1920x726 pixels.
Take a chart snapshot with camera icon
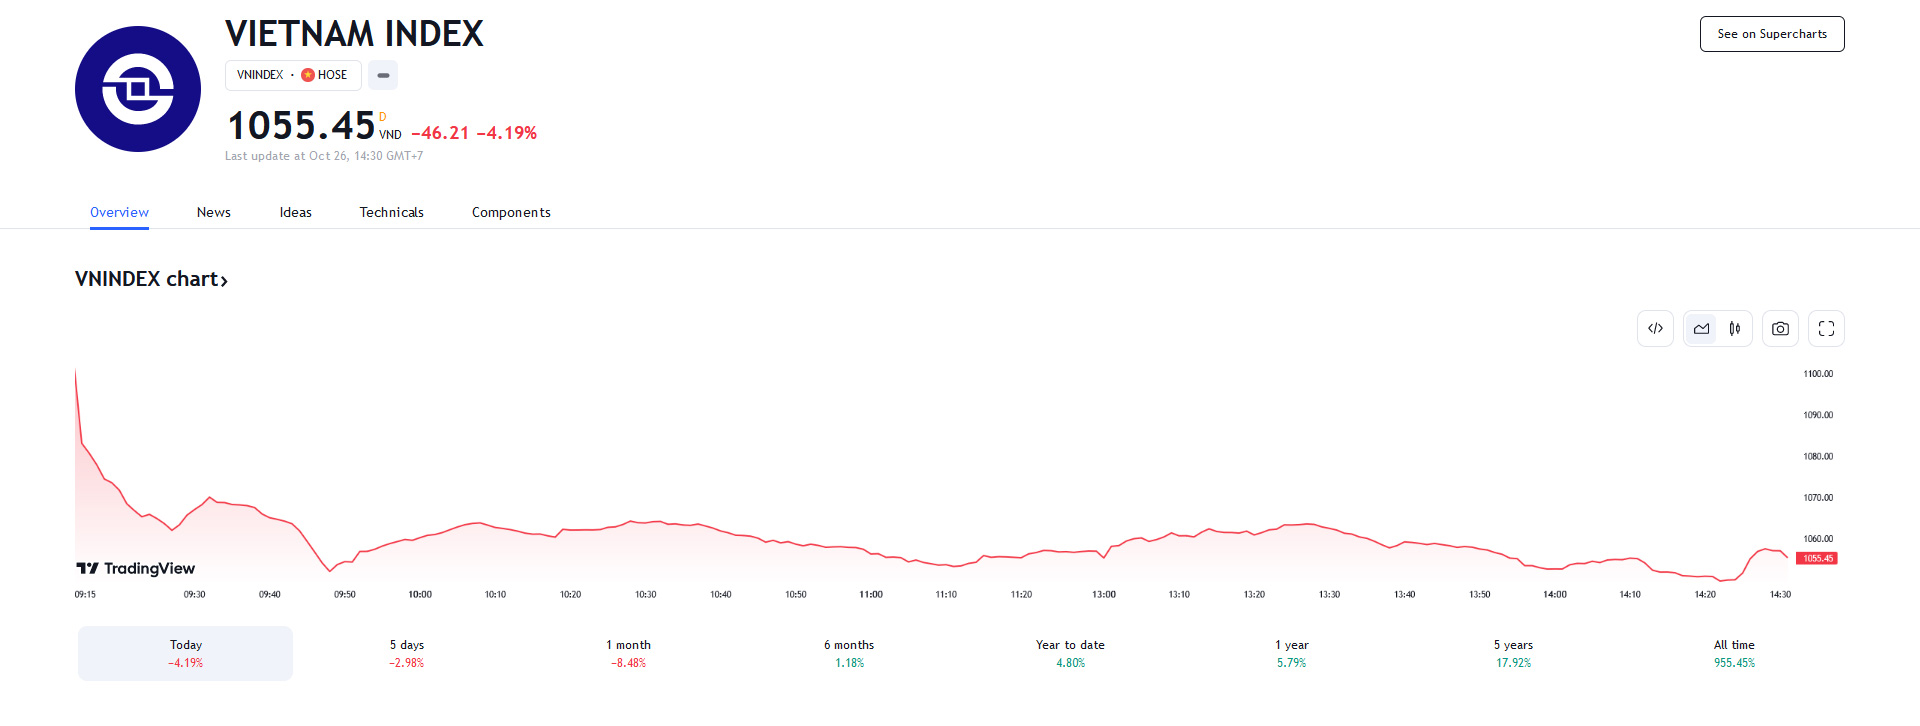pos(1780,329)
